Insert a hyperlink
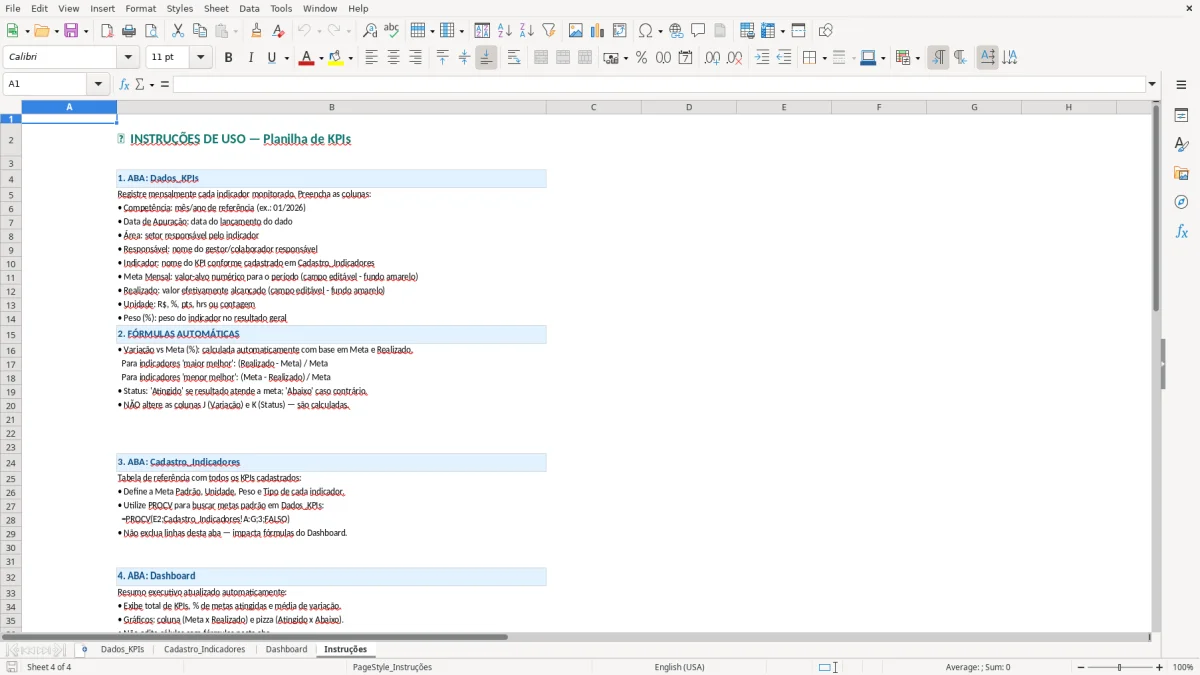Screen dimensions: 1200x675 pyautogui.click(x=676, y=31)
